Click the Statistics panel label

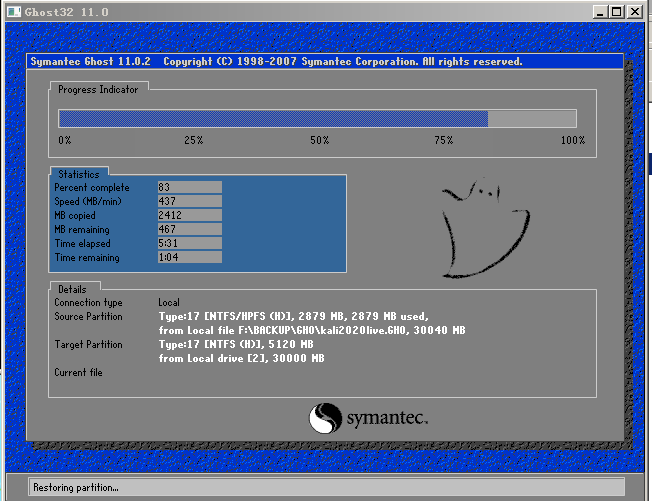(79, 174)
